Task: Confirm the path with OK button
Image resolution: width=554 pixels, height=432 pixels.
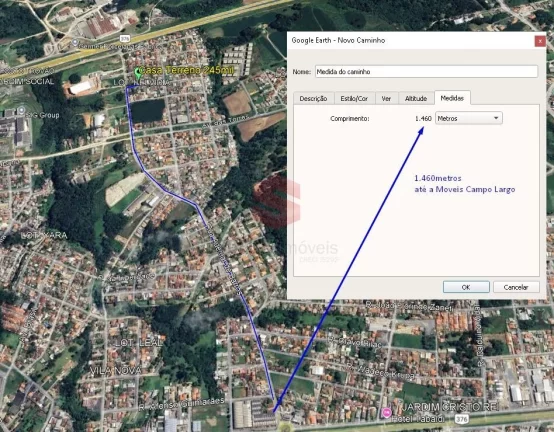Action: [x=466, y=287]
